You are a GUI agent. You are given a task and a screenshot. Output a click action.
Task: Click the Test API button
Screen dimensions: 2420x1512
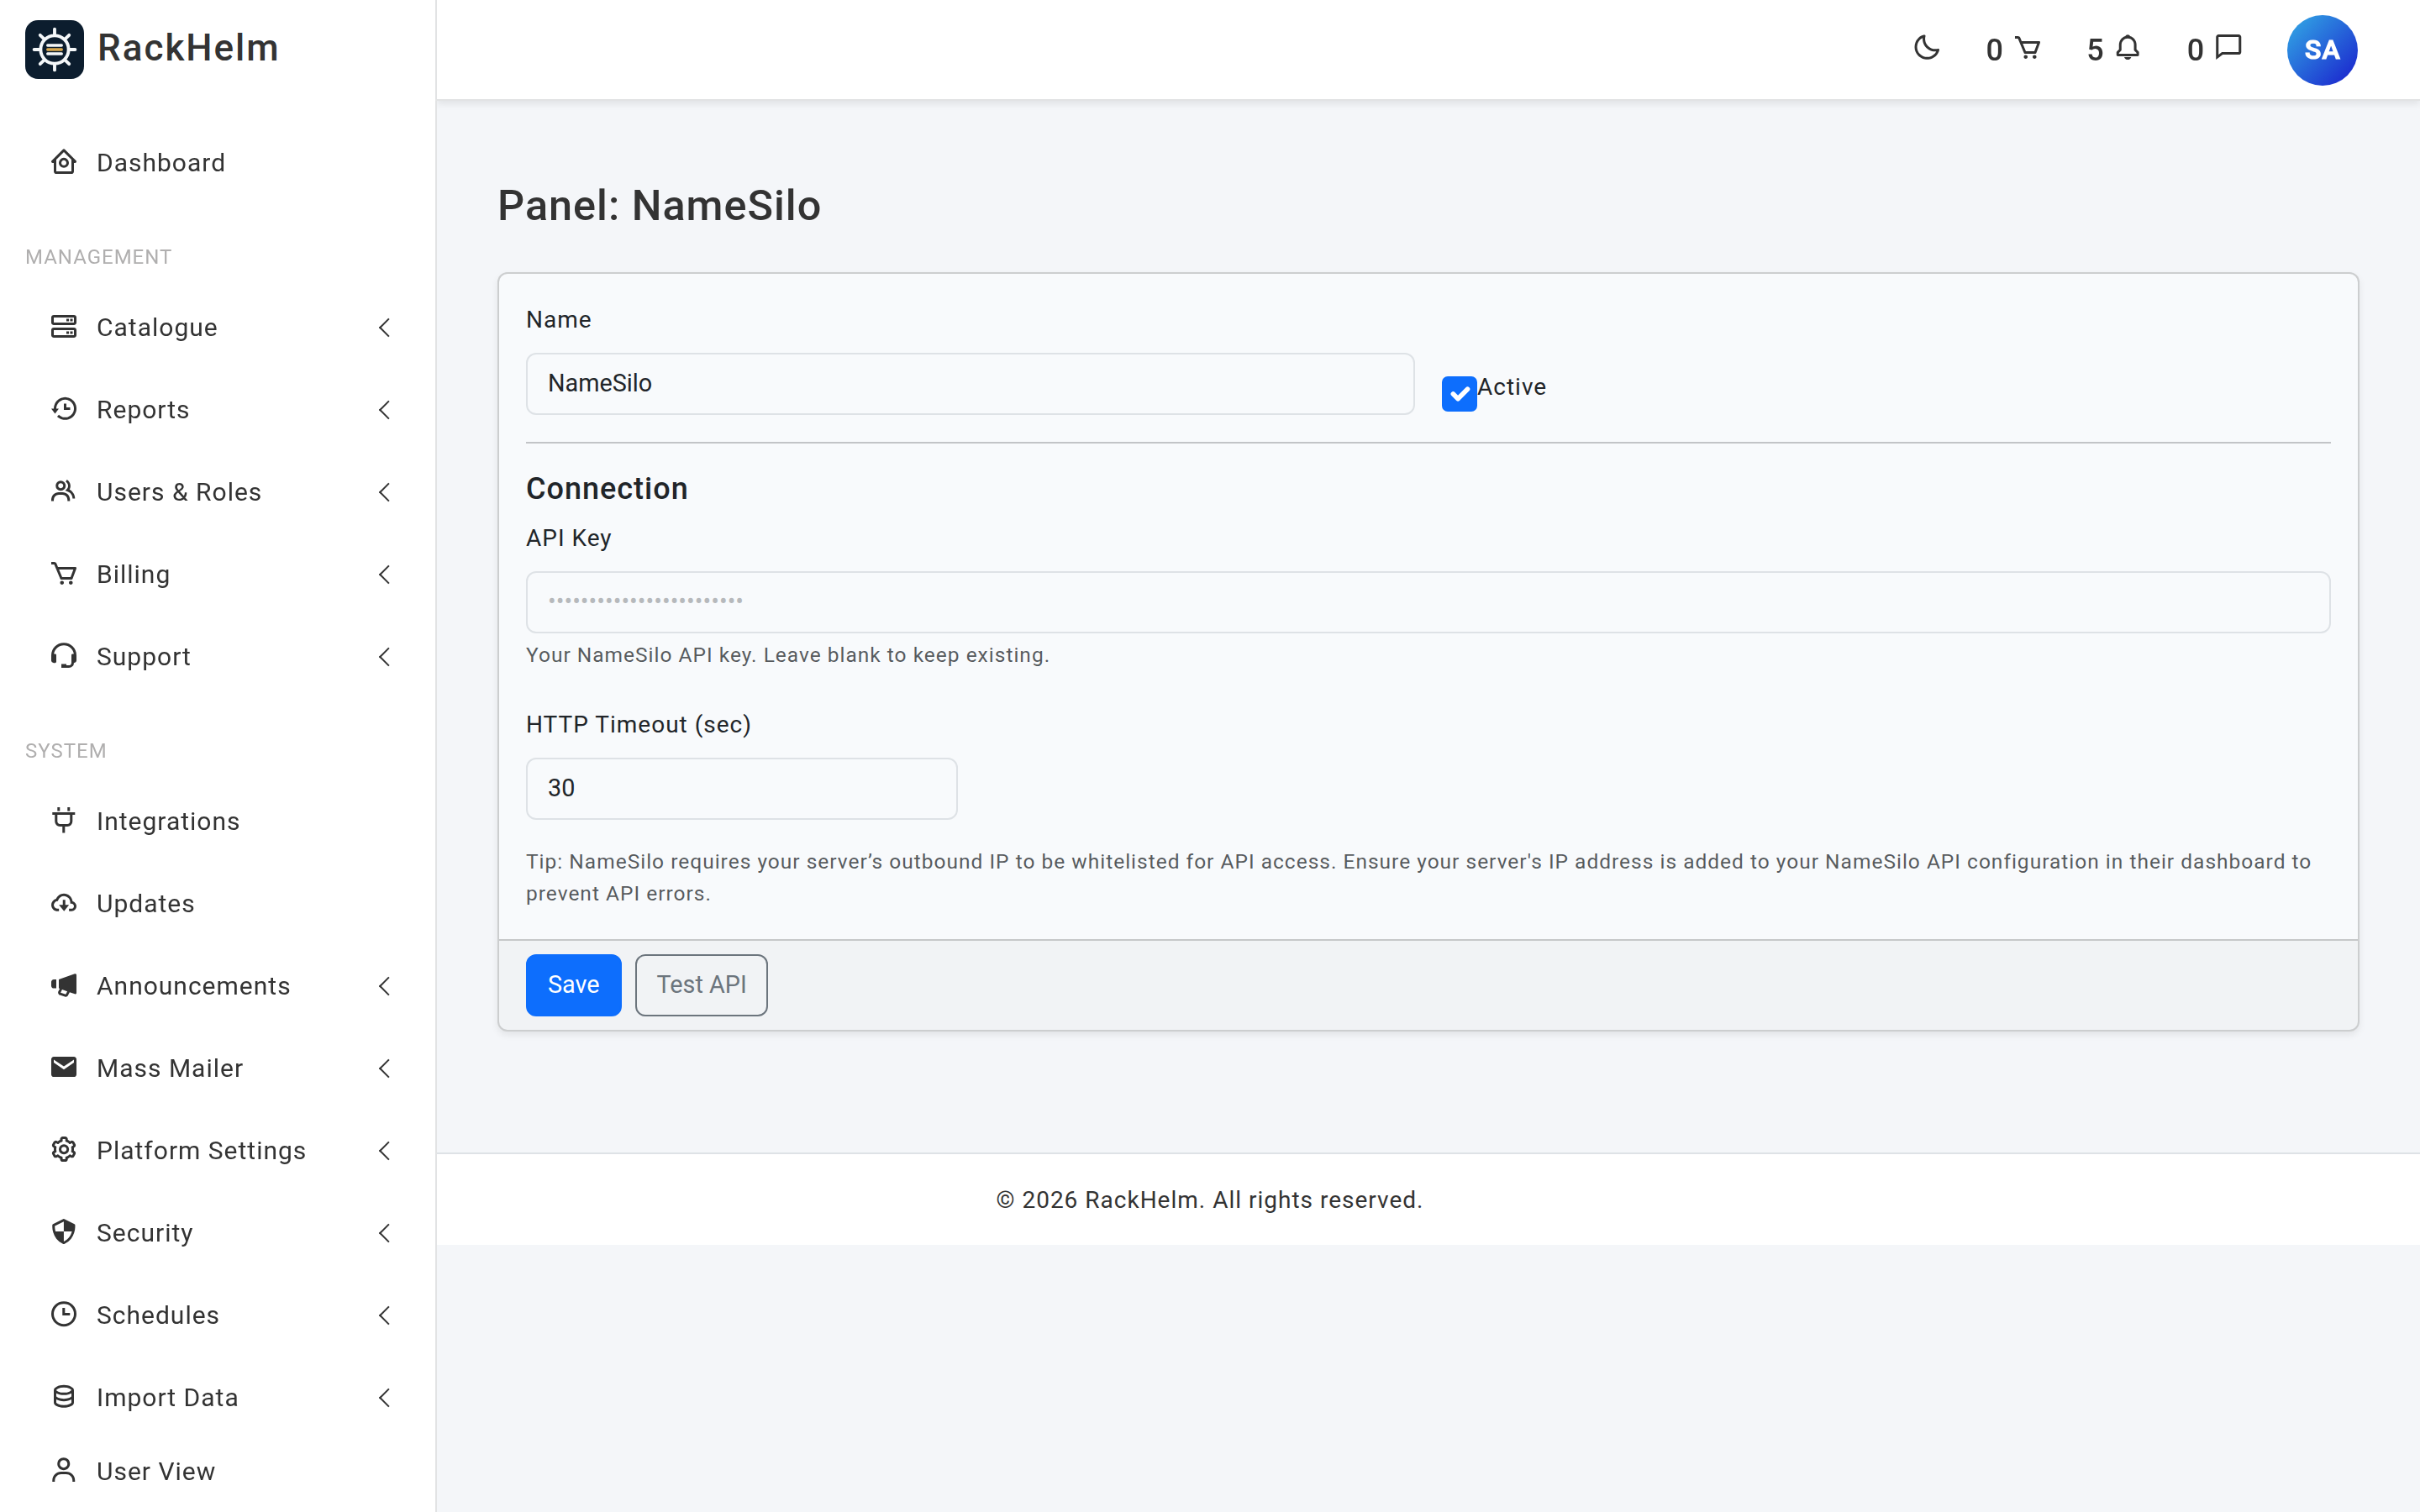pos(701,985)
